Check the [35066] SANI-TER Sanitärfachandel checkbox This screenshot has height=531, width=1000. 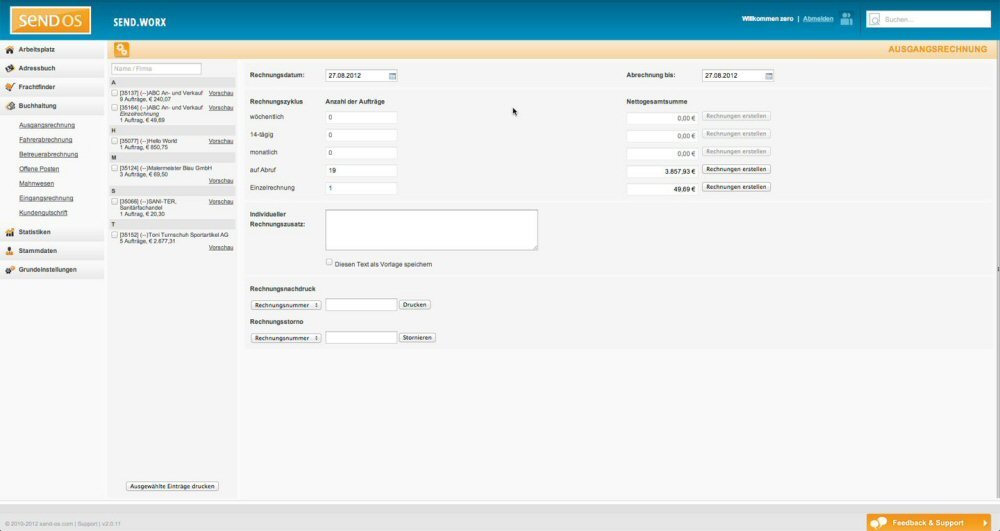tap(115, 201)
